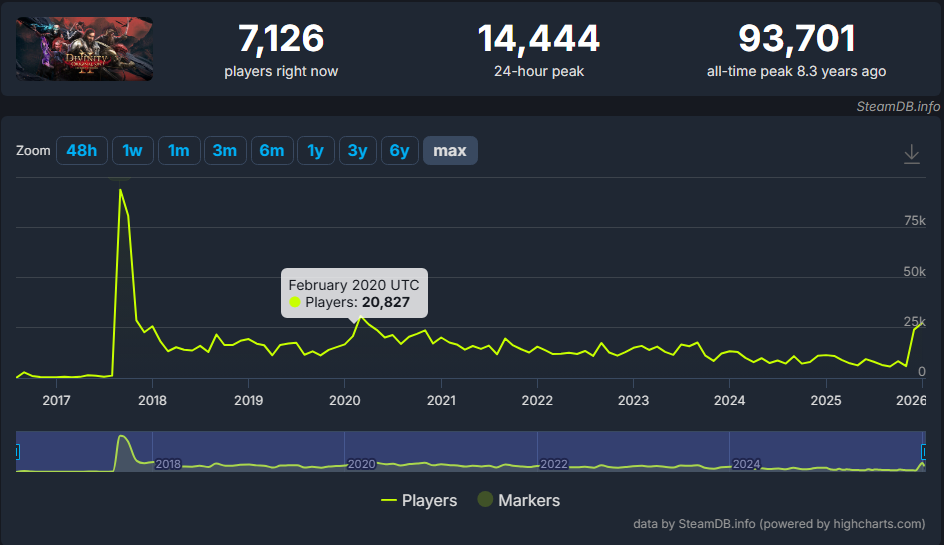Click the 50k y-axis label
The height and width of the screenshot is (545, 944).
(x=914, y=272)
